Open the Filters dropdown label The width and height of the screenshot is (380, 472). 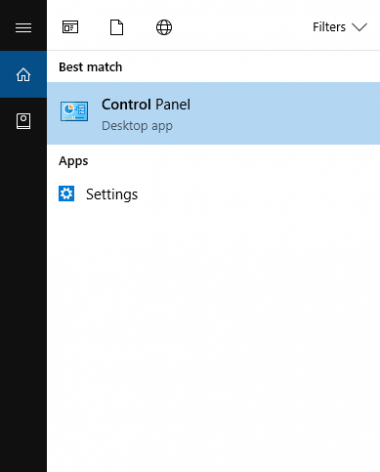pos(329,27)
